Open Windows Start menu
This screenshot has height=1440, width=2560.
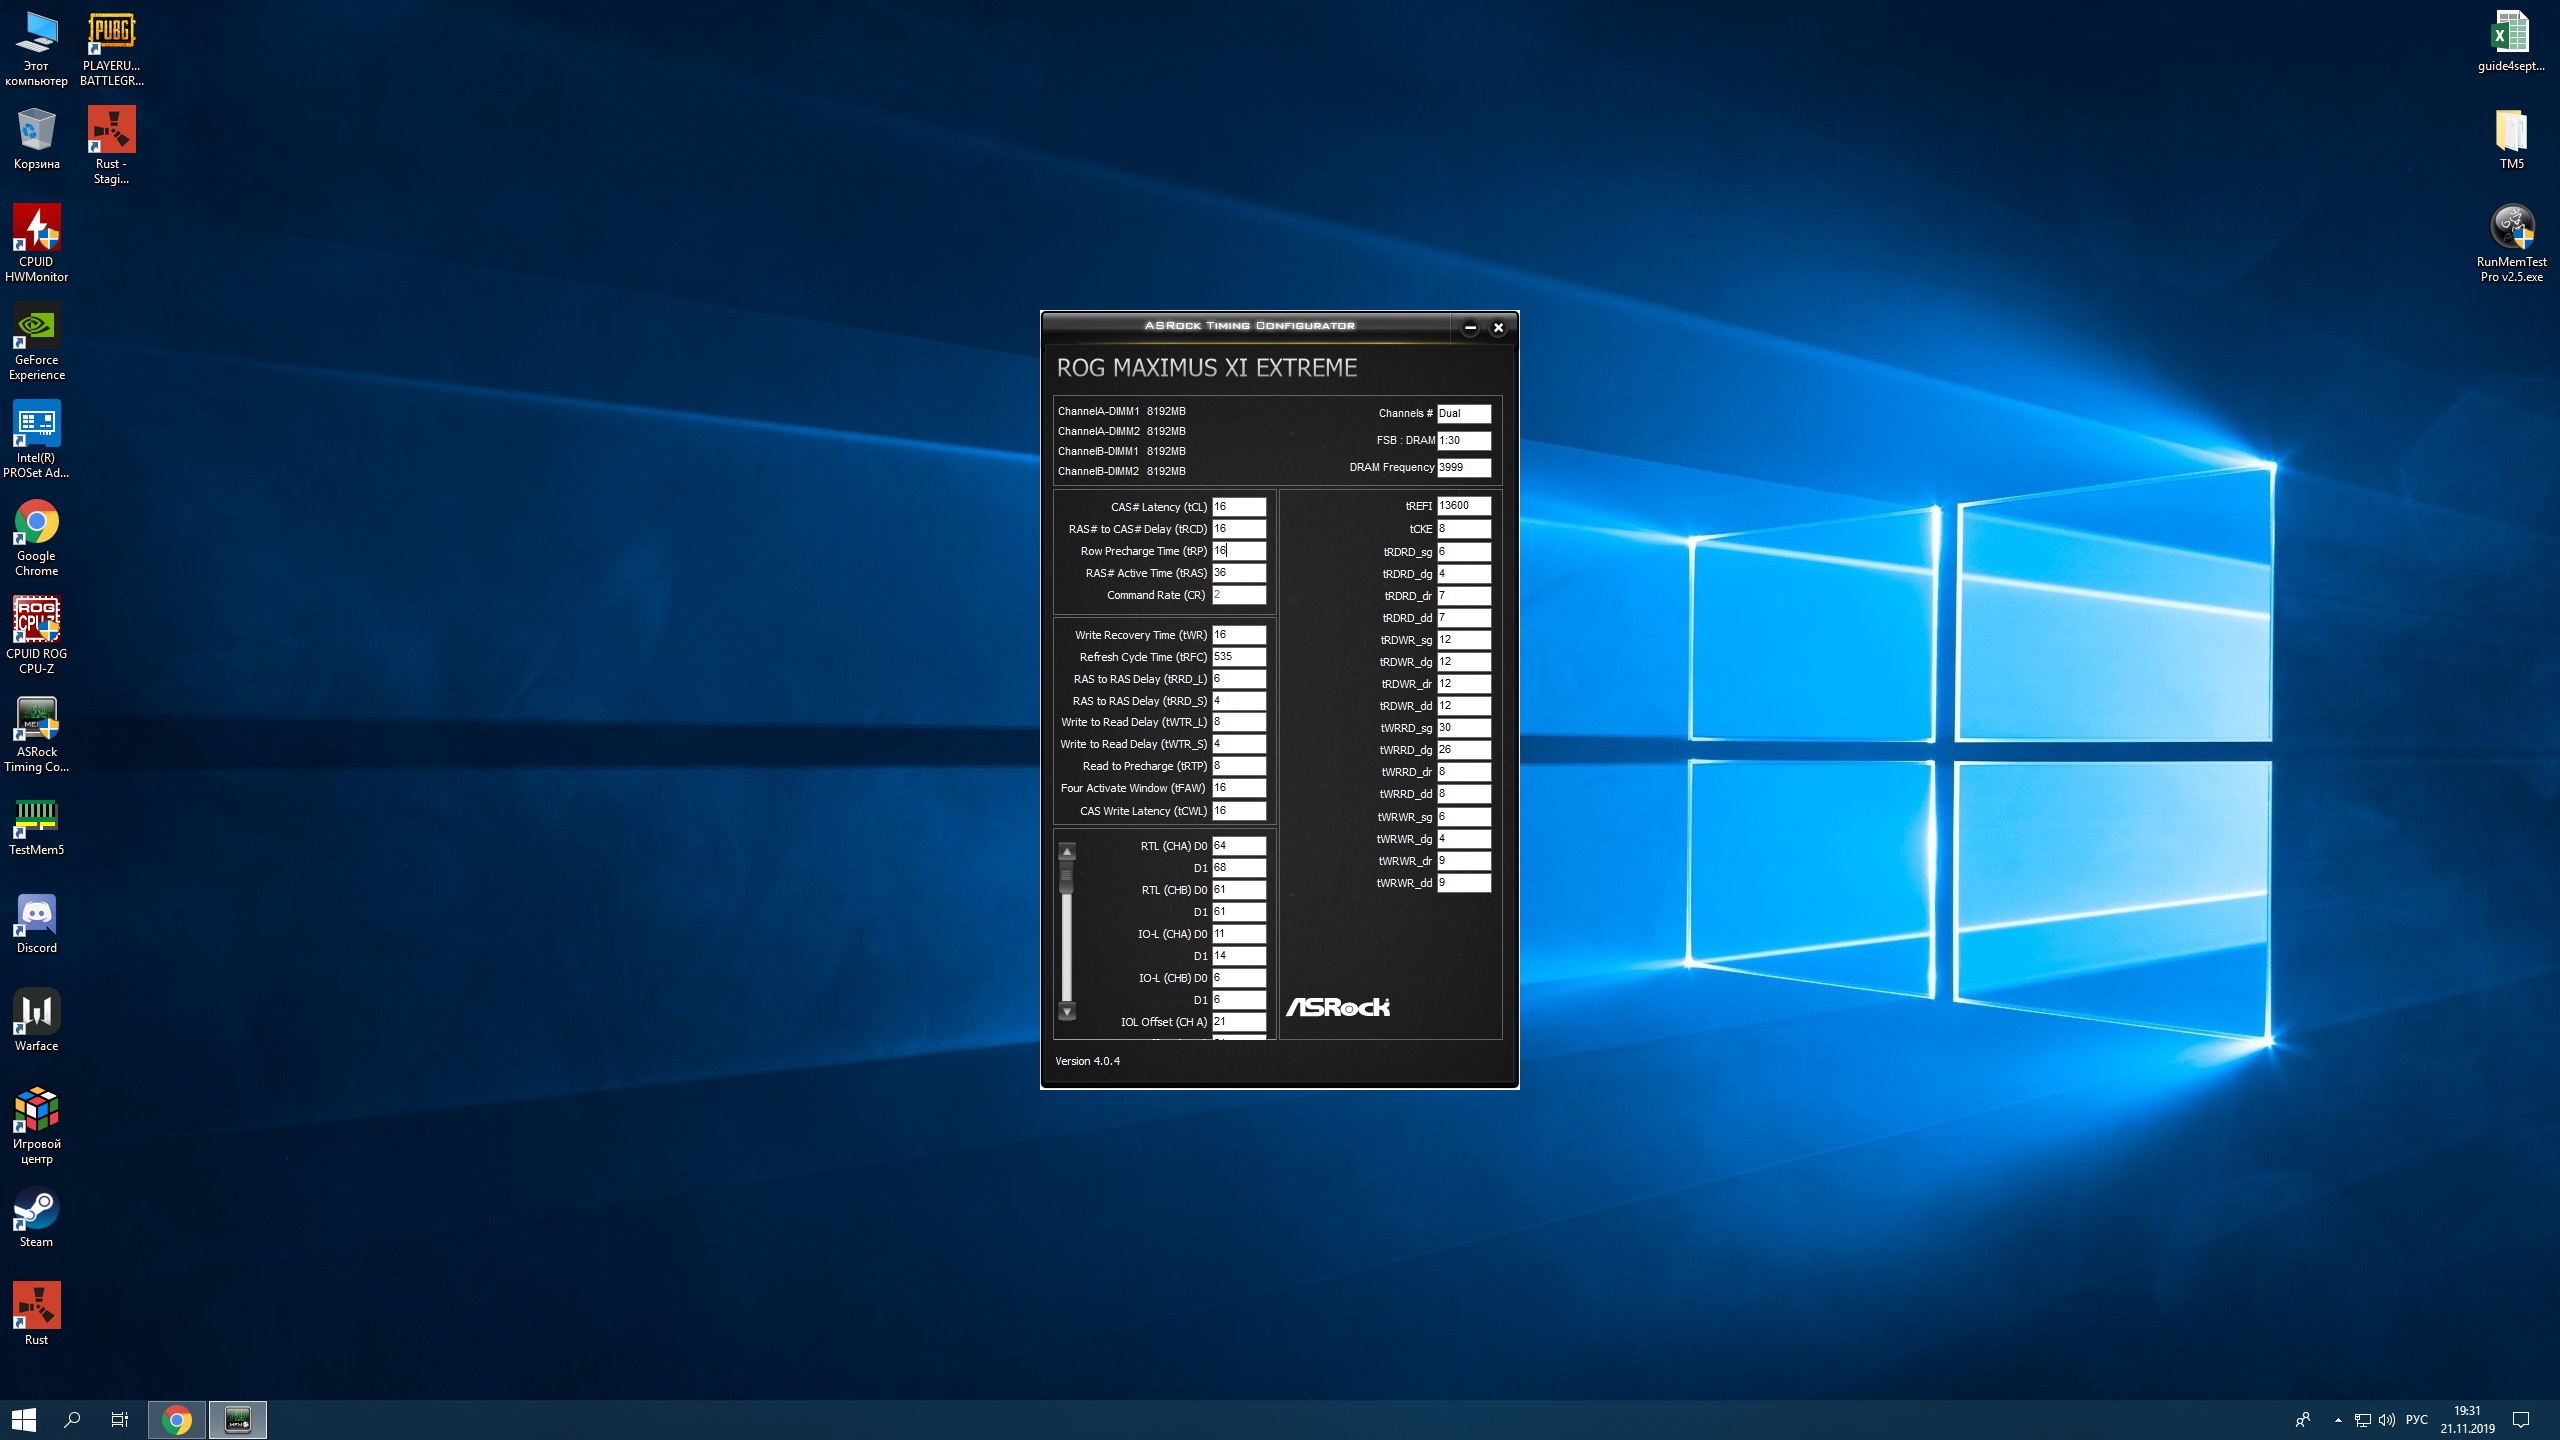24,1419
